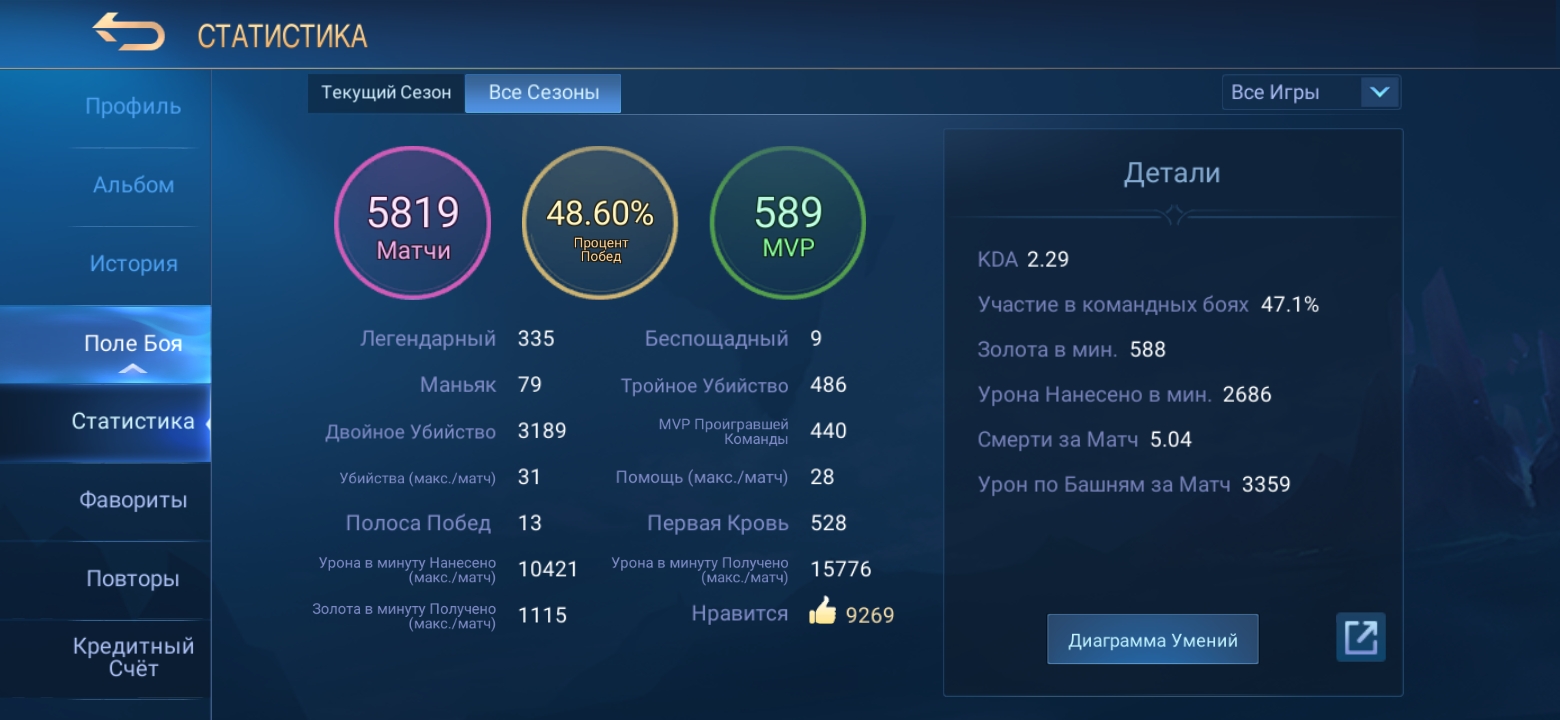This screenshot has height=720, width=1560.
Task: Select the Все Сезоны tab
Action: click(543, 93)
